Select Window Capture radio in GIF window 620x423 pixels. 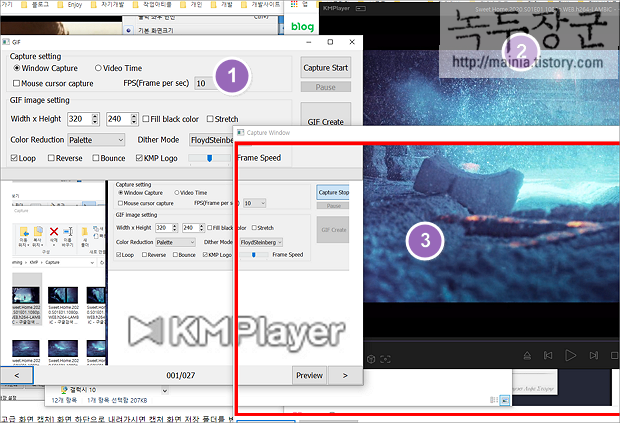coord(17,68)
